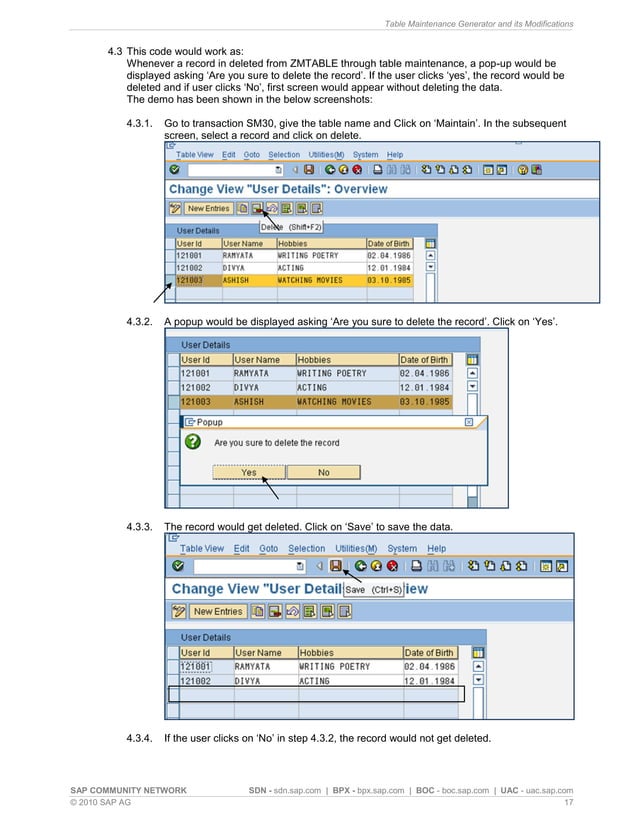Click 'Hobbies' column header in step 4.3.3
Image resolution: width=638 pixels, height=826 pixels.
point(351,653)
